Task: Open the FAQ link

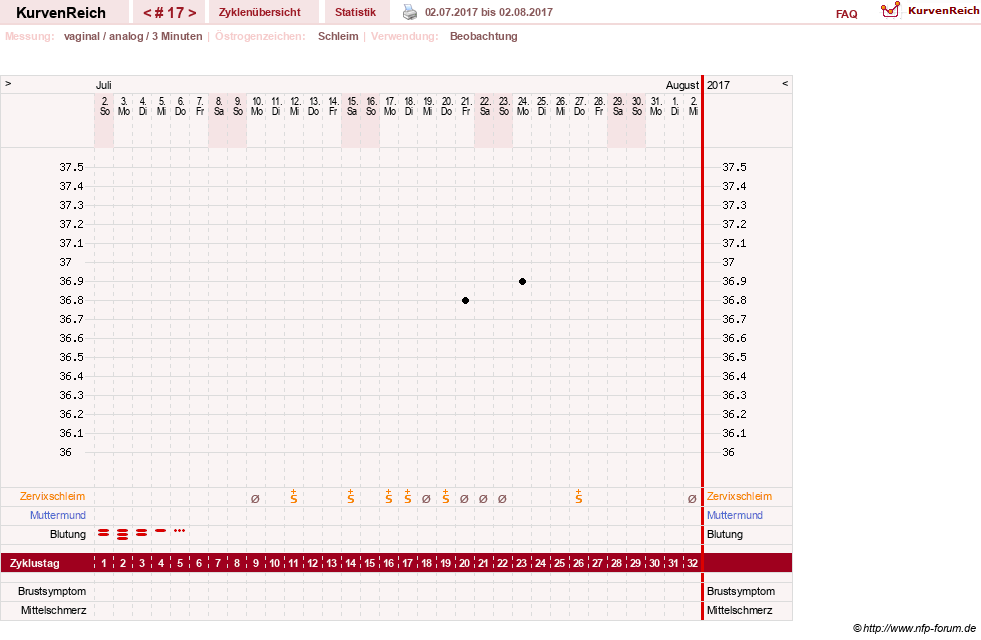Action: pos(846,14)
